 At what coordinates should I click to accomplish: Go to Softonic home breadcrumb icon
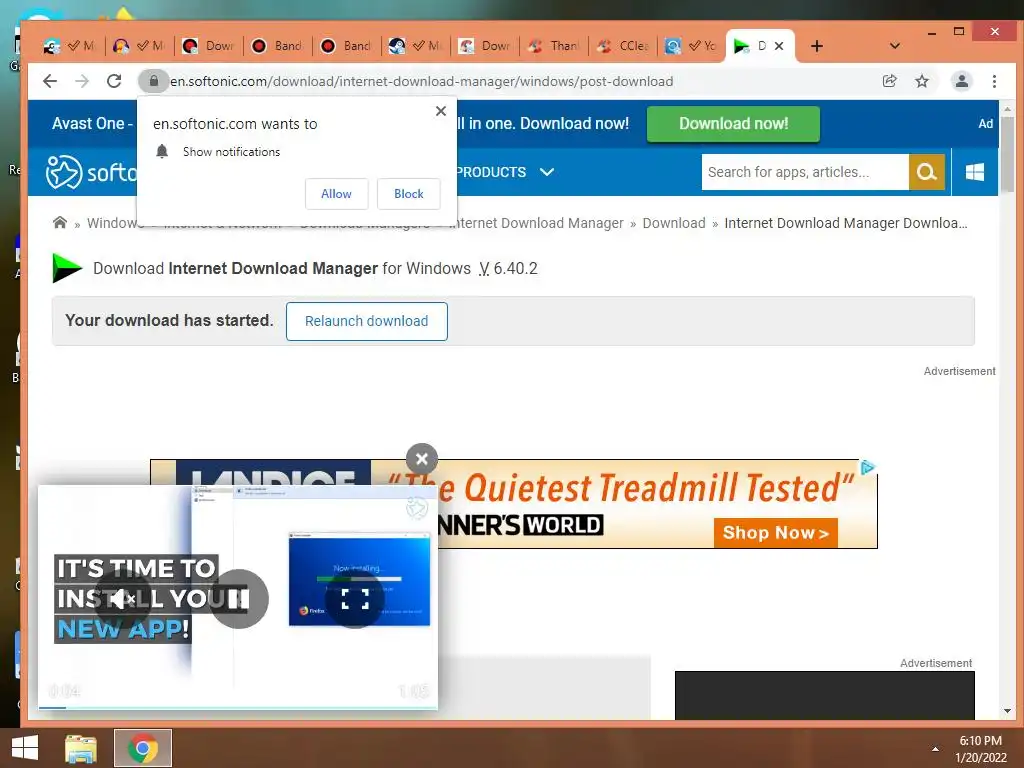pos(59,223)
